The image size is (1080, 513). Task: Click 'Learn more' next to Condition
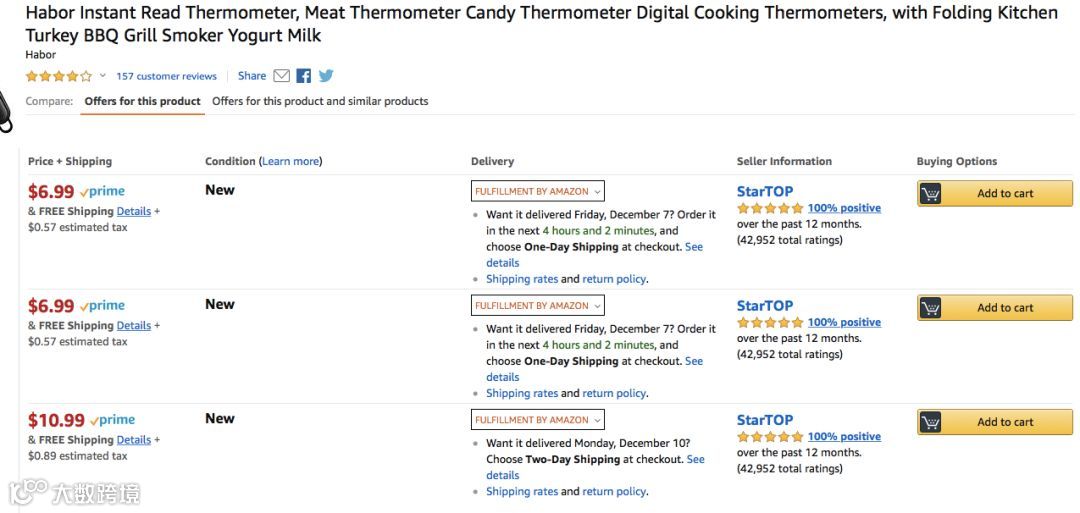click(291, 161)
